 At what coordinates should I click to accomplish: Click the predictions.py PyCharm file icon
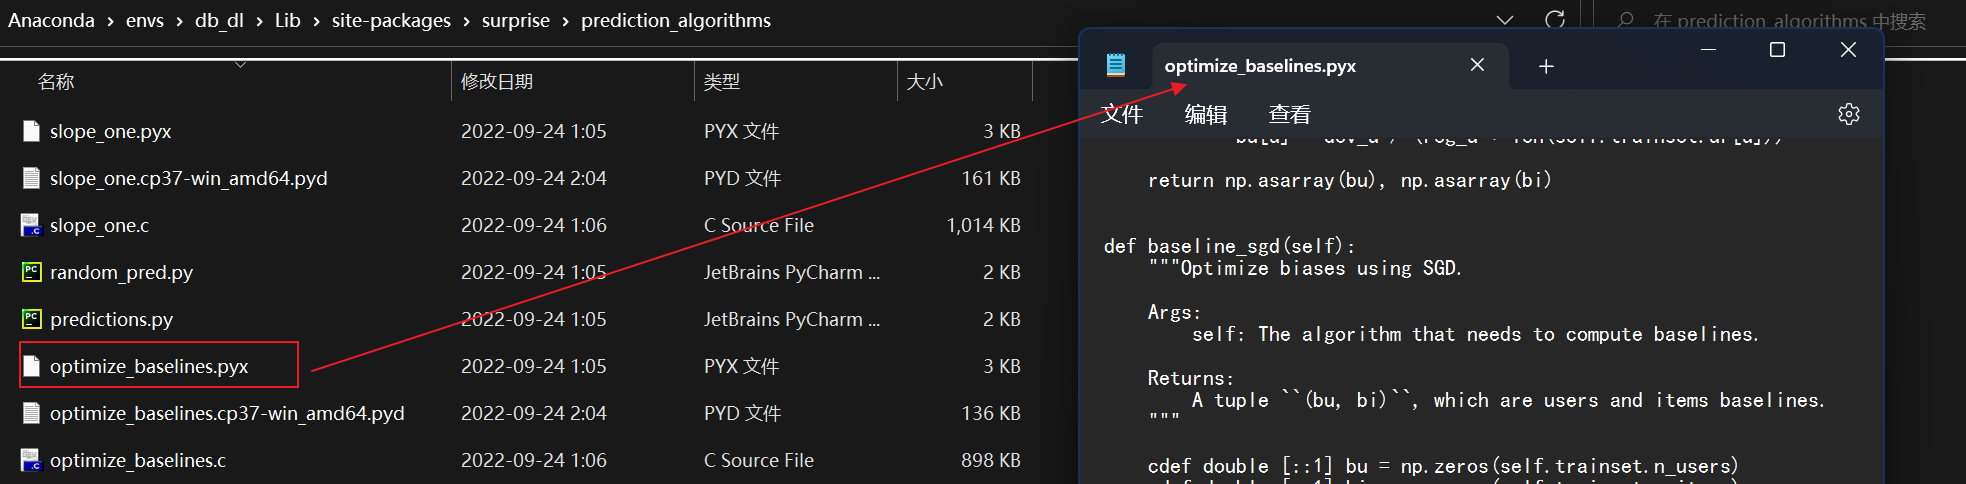point(31,319)
